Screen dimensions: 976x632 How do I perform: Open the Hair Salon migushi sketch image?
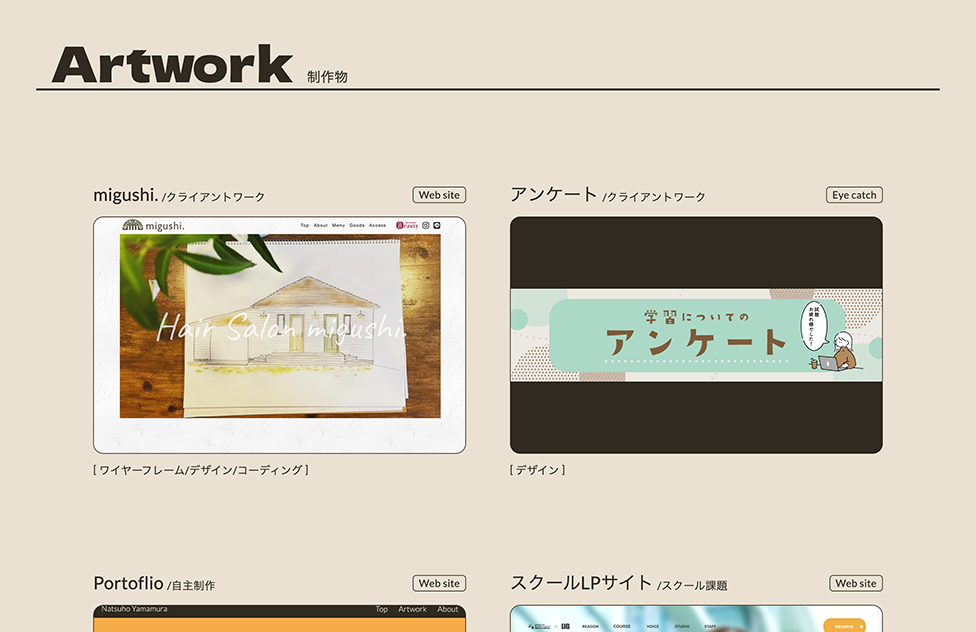(x=280, y=327)
